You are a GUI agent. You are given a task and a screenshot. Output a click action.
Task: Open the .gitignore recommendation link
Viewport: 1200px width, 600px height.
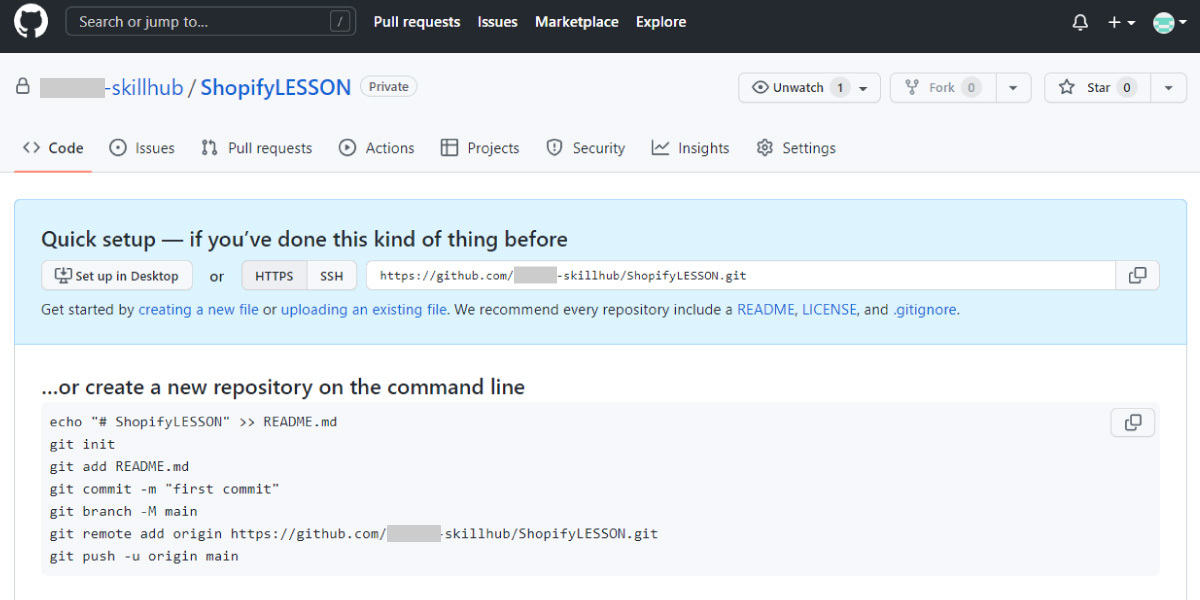(x=924, y=310)
